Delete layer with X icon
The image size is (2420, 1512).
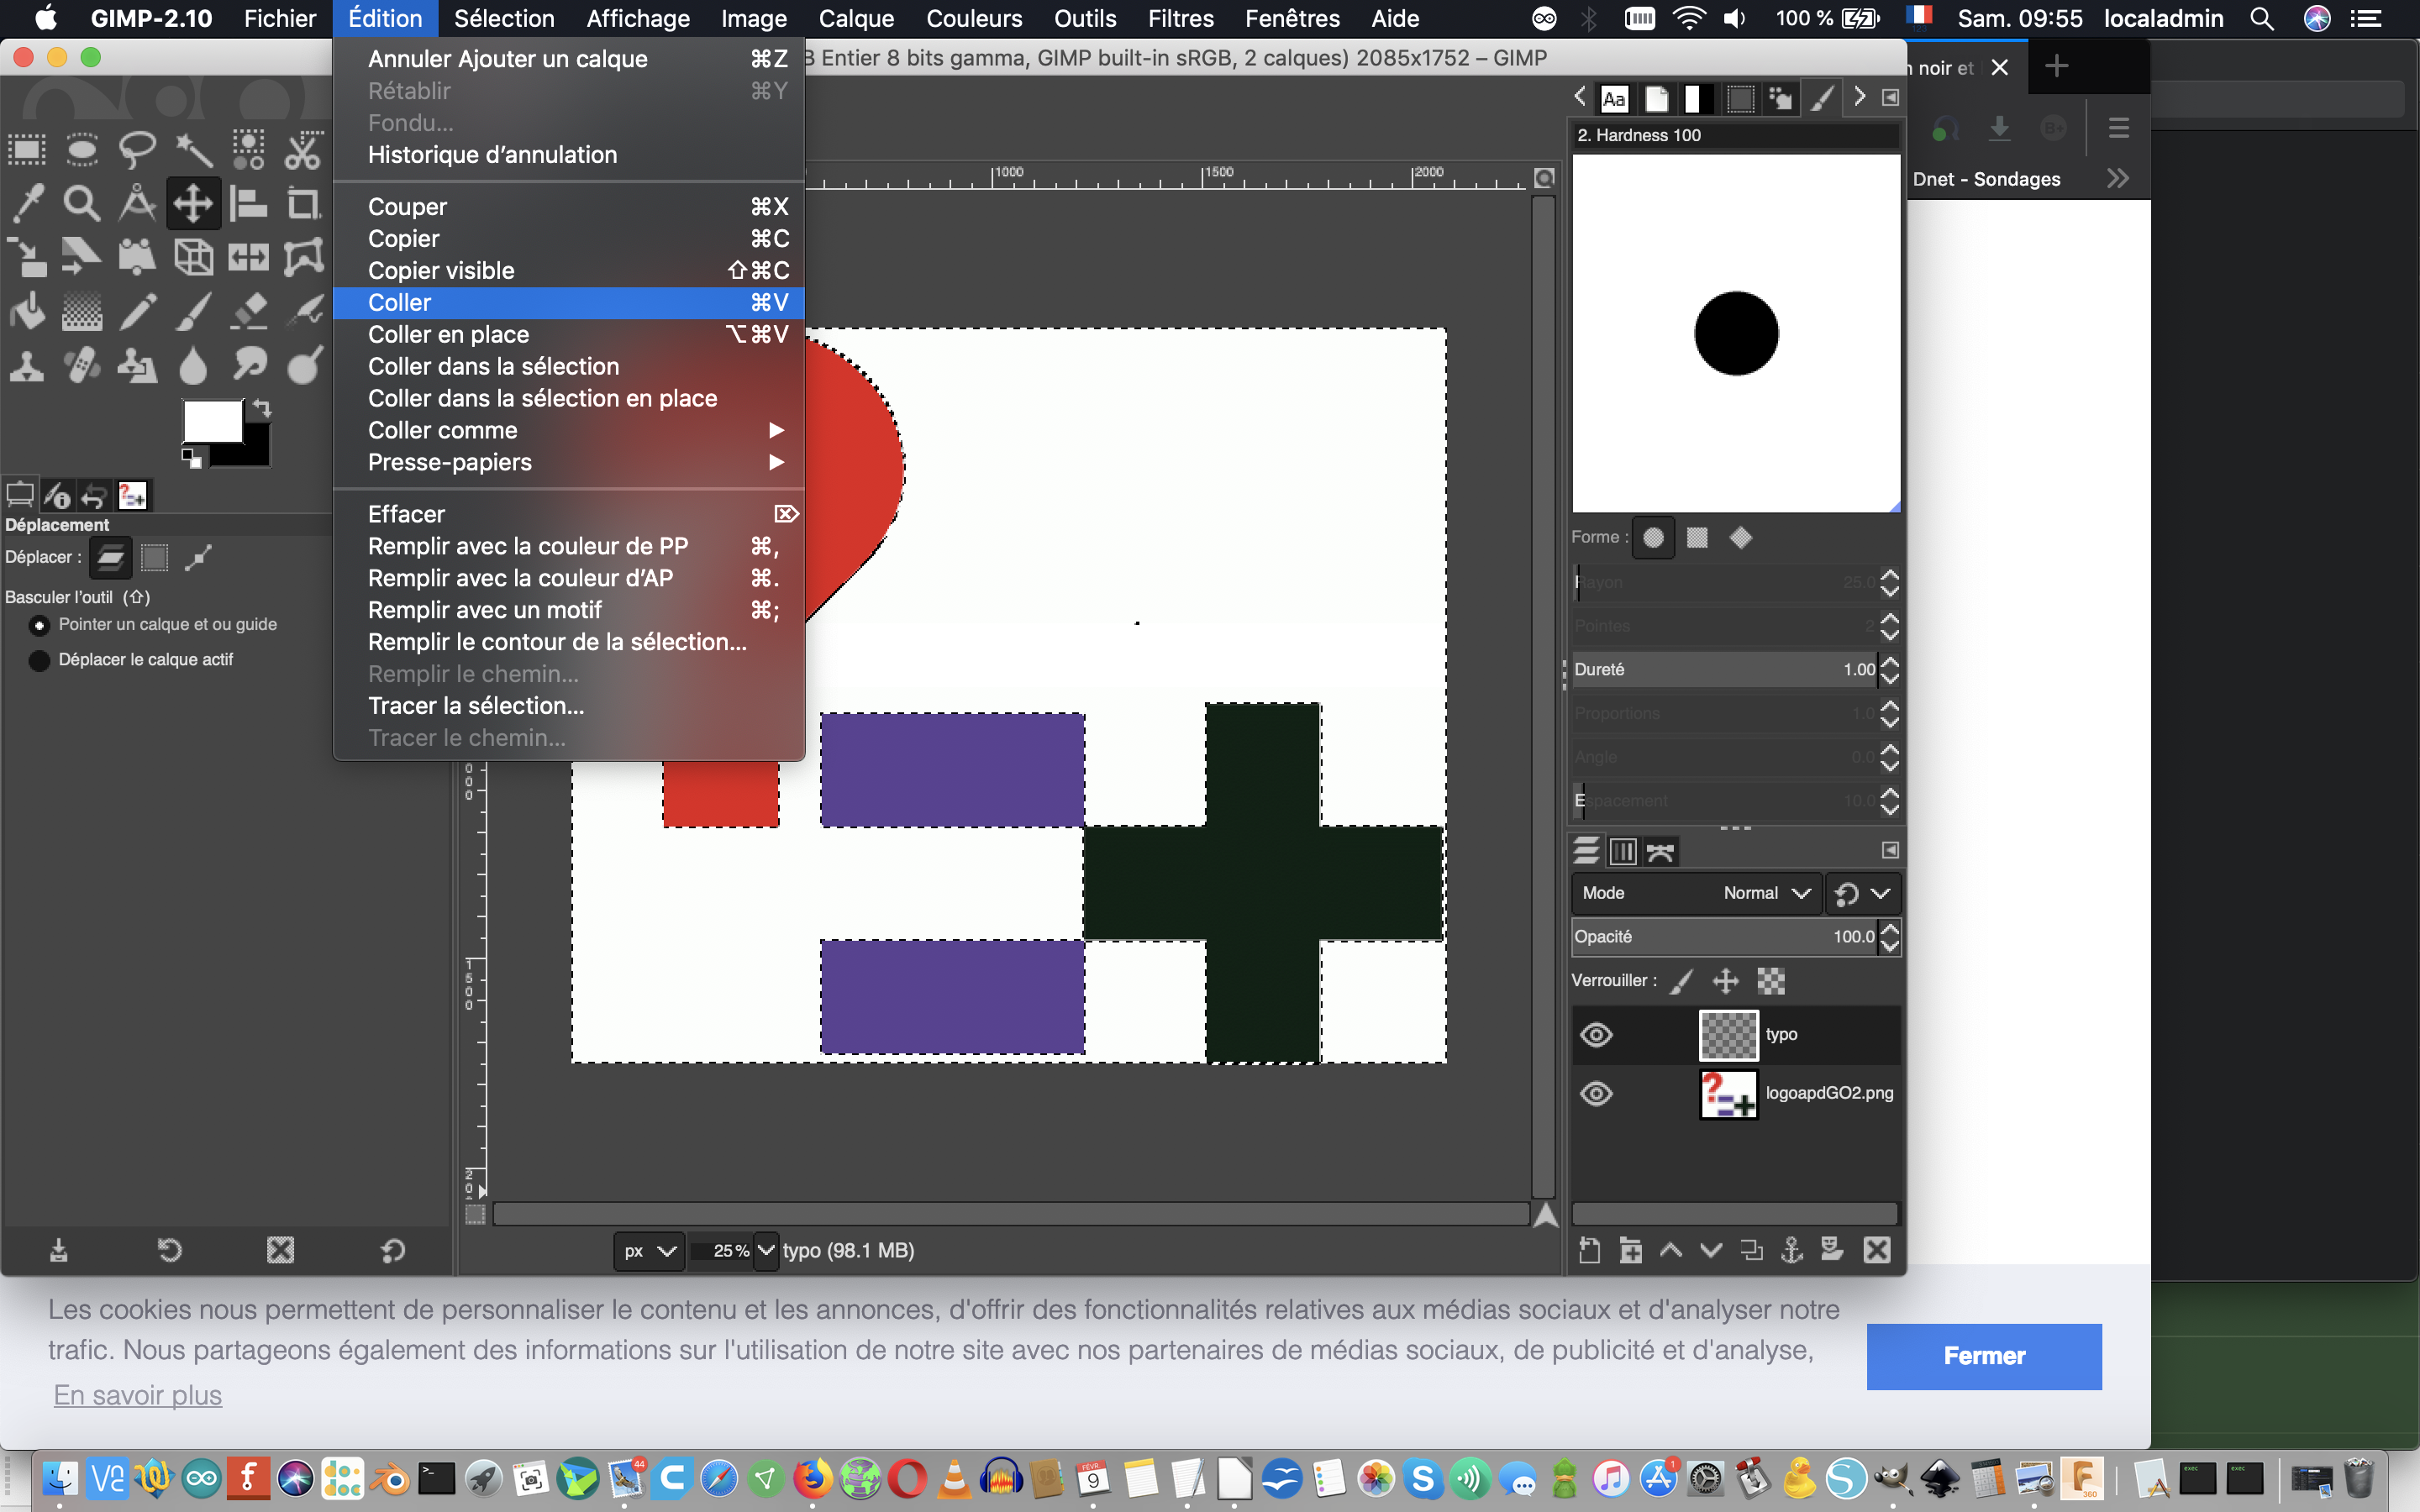(x=1877, y=1250)
